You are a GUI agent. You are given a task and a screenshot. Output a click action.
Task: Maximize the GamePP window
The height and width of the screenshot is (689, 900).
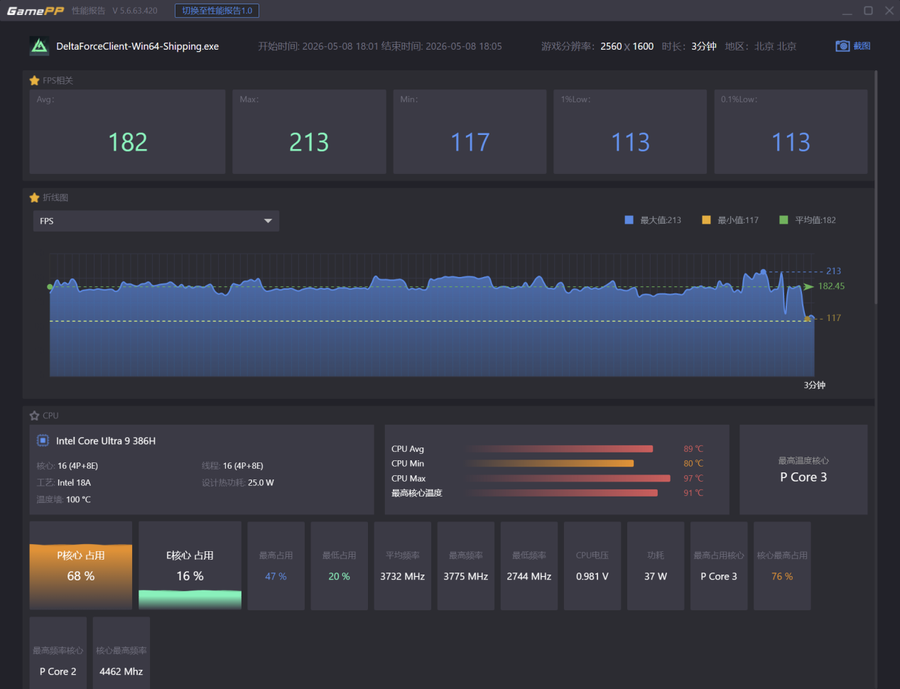coord(868,10)
